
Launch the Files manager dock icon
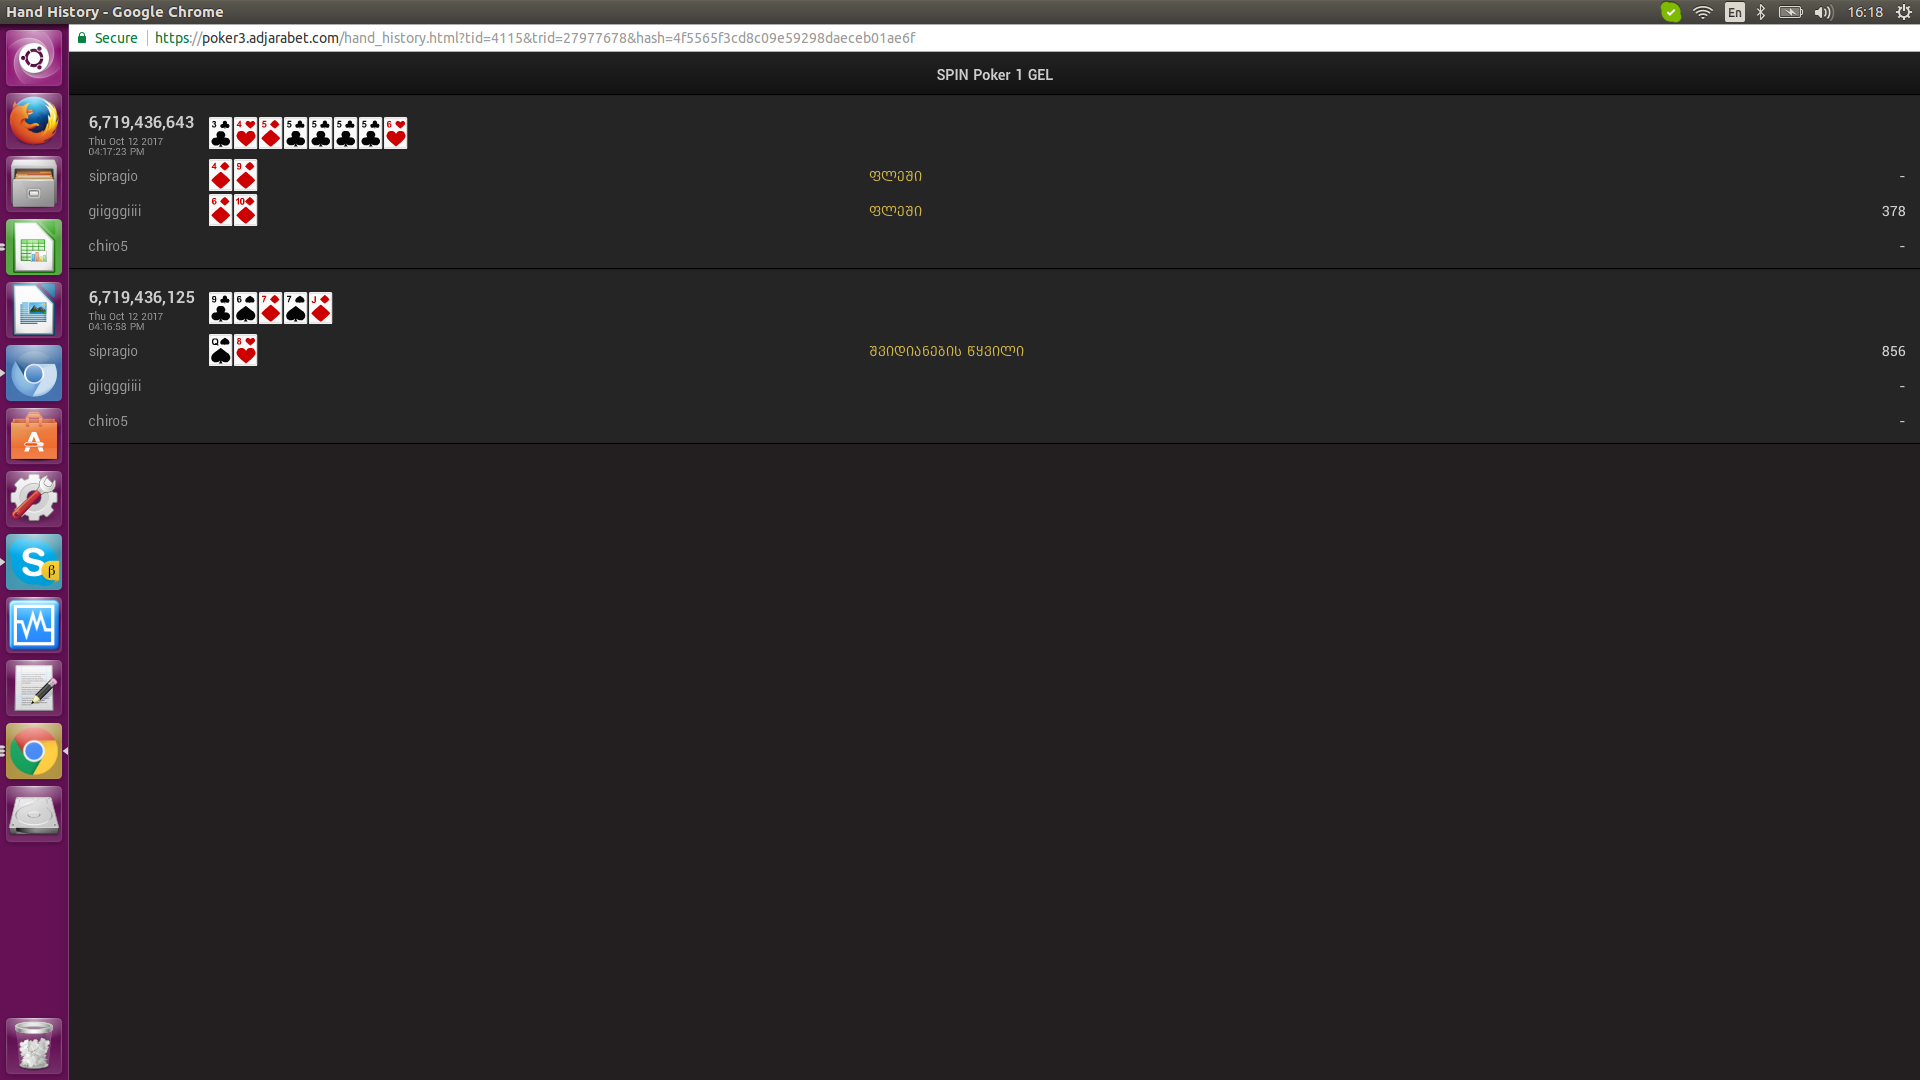click(x=34, y=184)
